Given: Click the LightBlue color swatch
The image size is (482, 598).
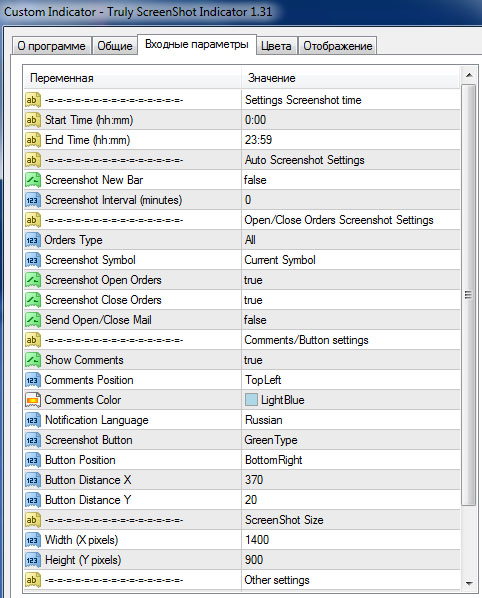Looking at the screenshot, I should point(251,400).
